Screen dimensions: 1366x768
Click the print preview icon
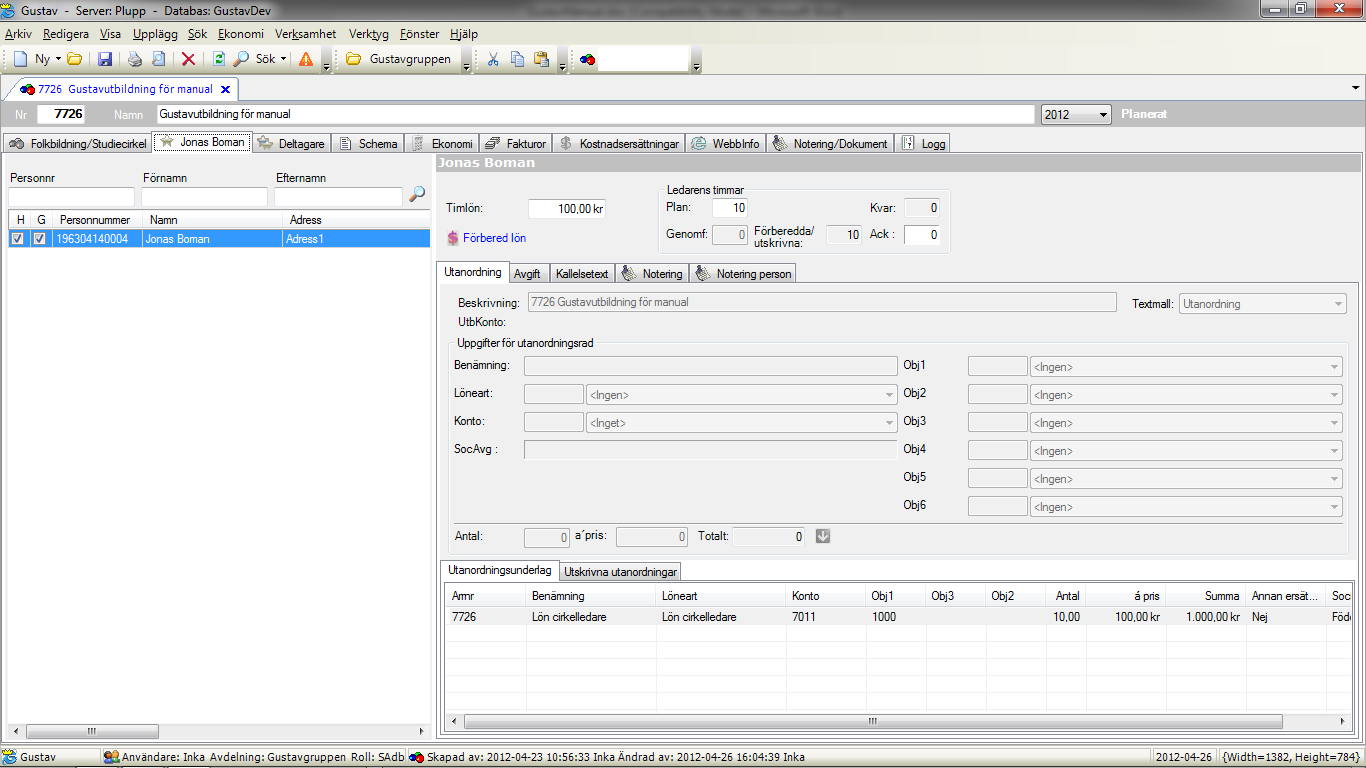coord(158,59)
